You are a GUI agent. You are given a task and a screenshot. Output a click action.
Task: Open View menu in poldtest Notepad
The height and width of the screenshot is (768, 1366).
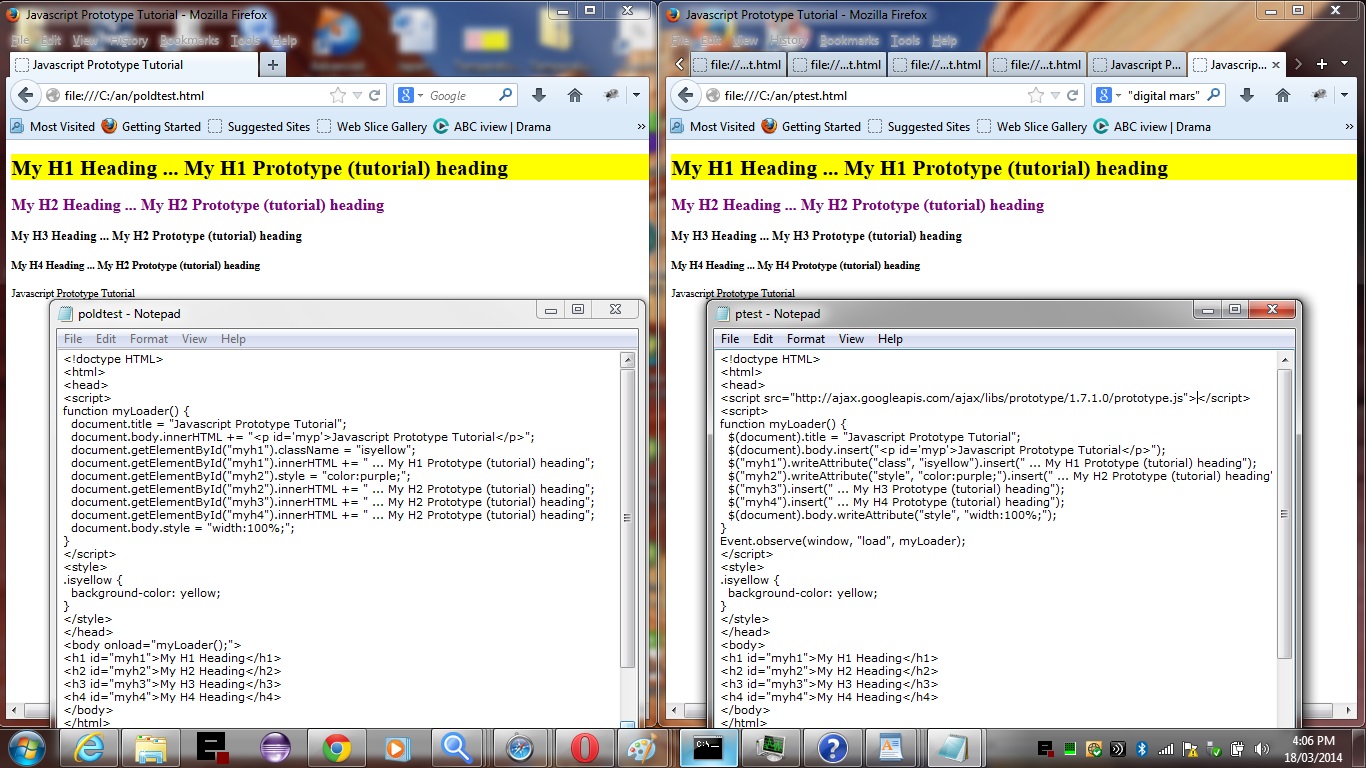[194, 339]
